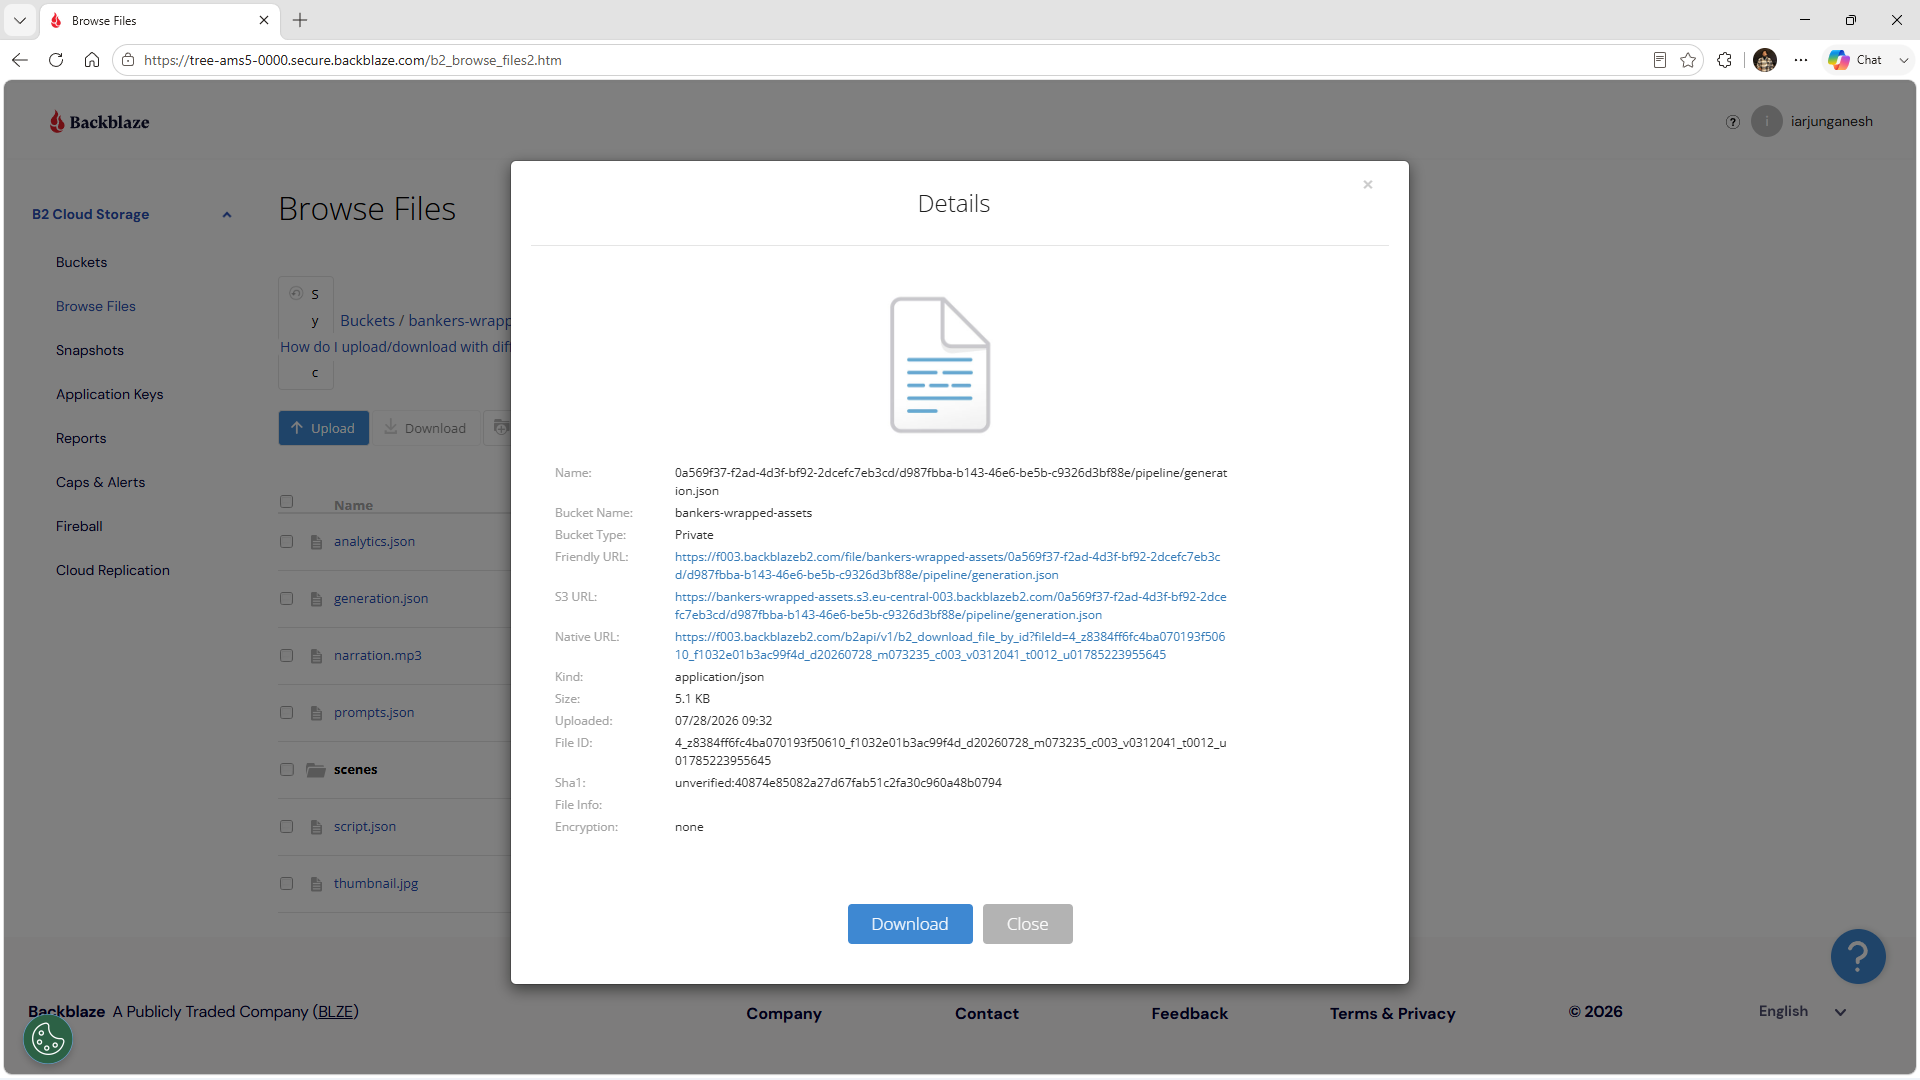Open the cookie settings icon
The width and height of the screenshot is (1920, 1080).
[48, 1039]
